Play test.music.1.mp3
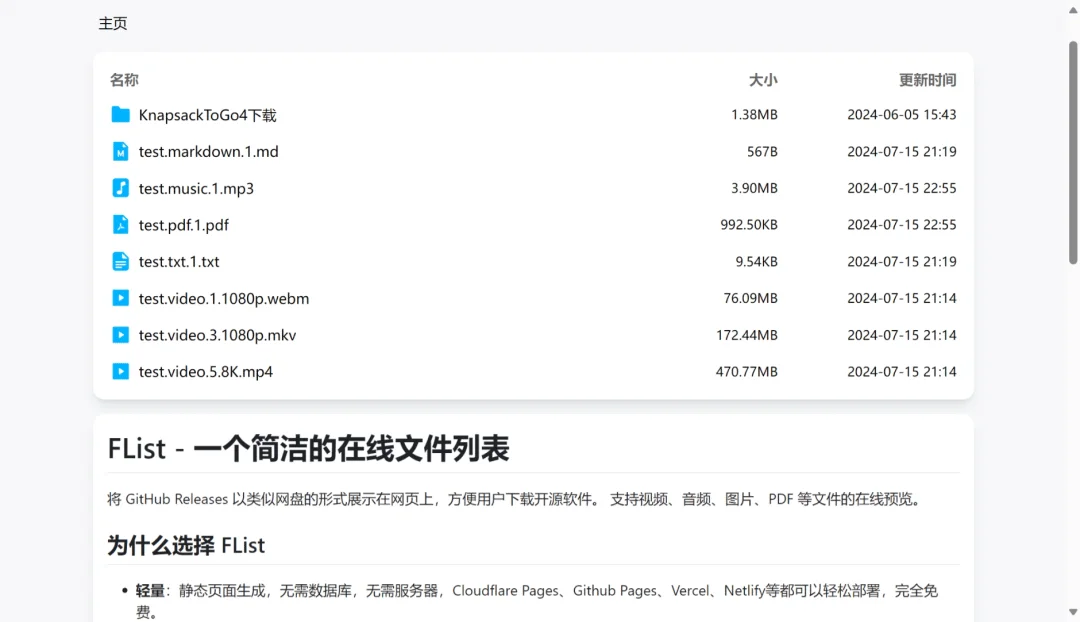The width and height of the screenshot is (1080, 622). click(x=196, y=188)
